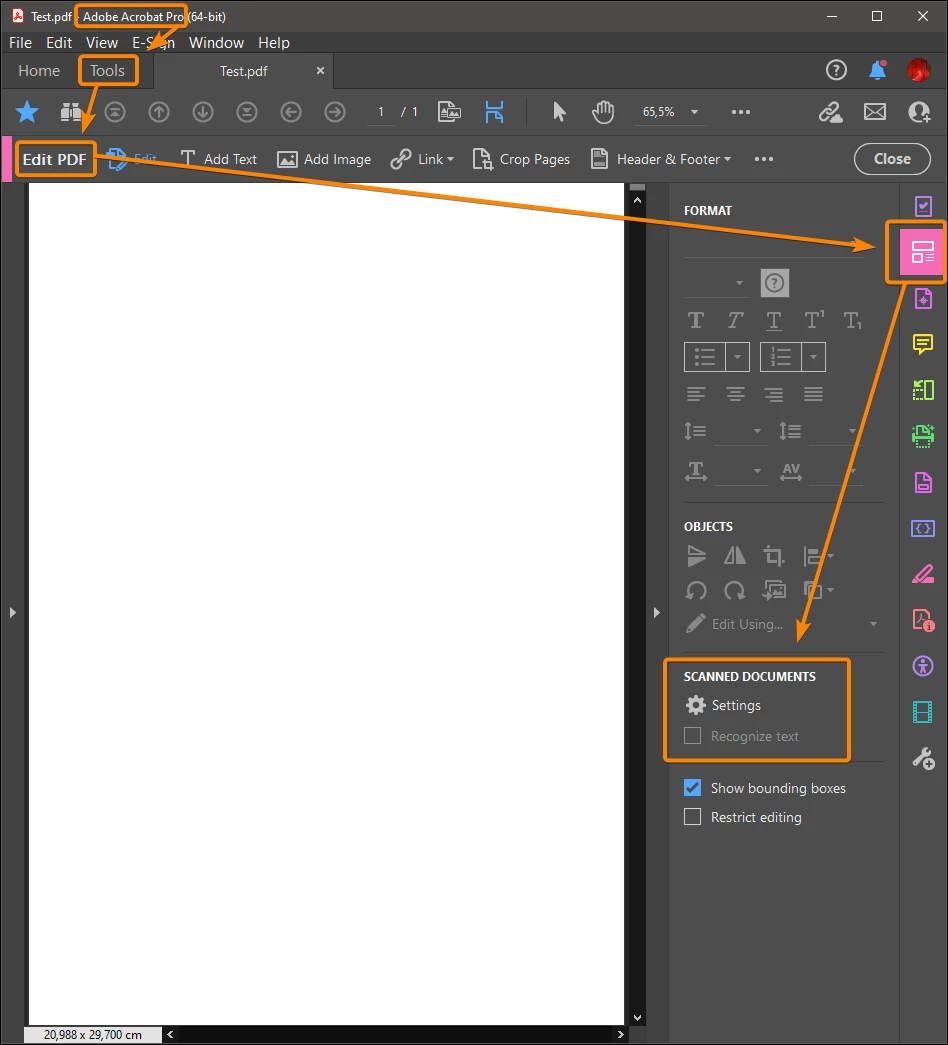
Task: Open more tools wrench icon
Action: (923, 758)
